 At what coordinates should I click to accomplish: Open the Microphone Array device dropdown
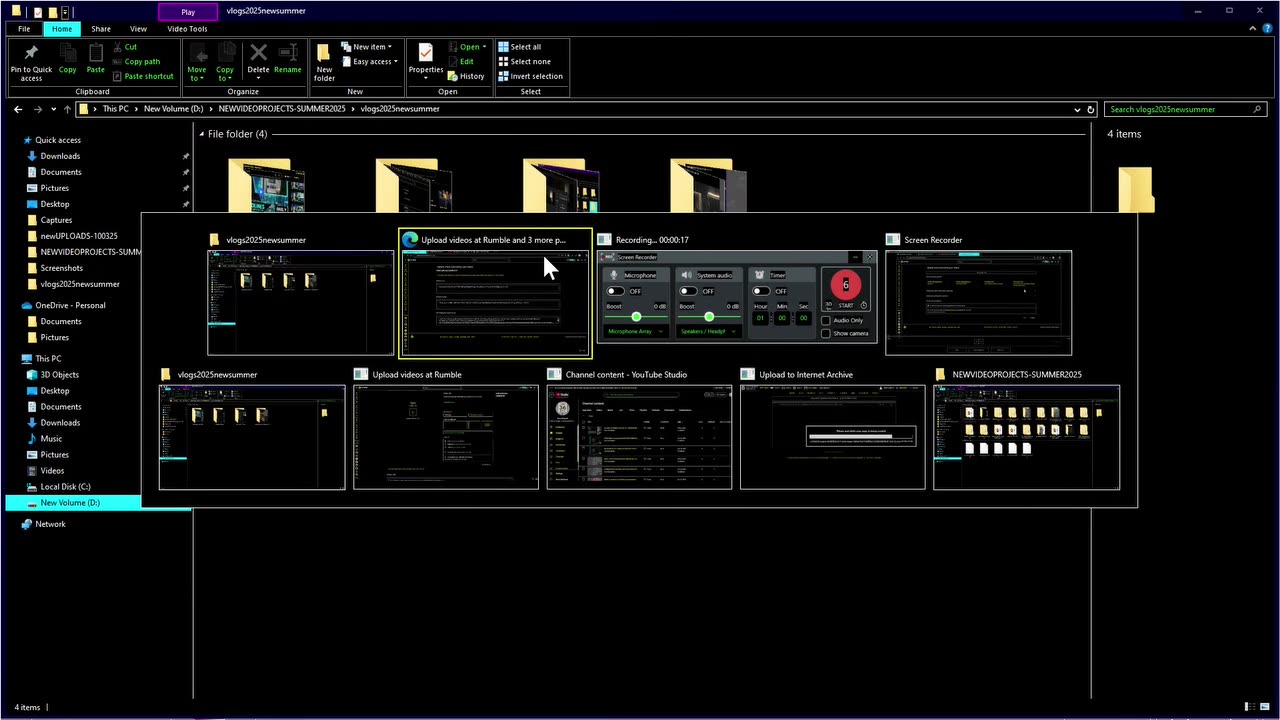[635, 331]
